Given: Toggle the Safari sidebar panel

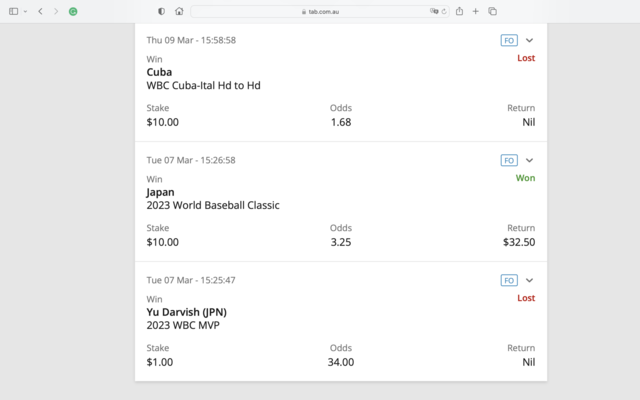Looking at the screenshot, I should (x=13, y=11).
